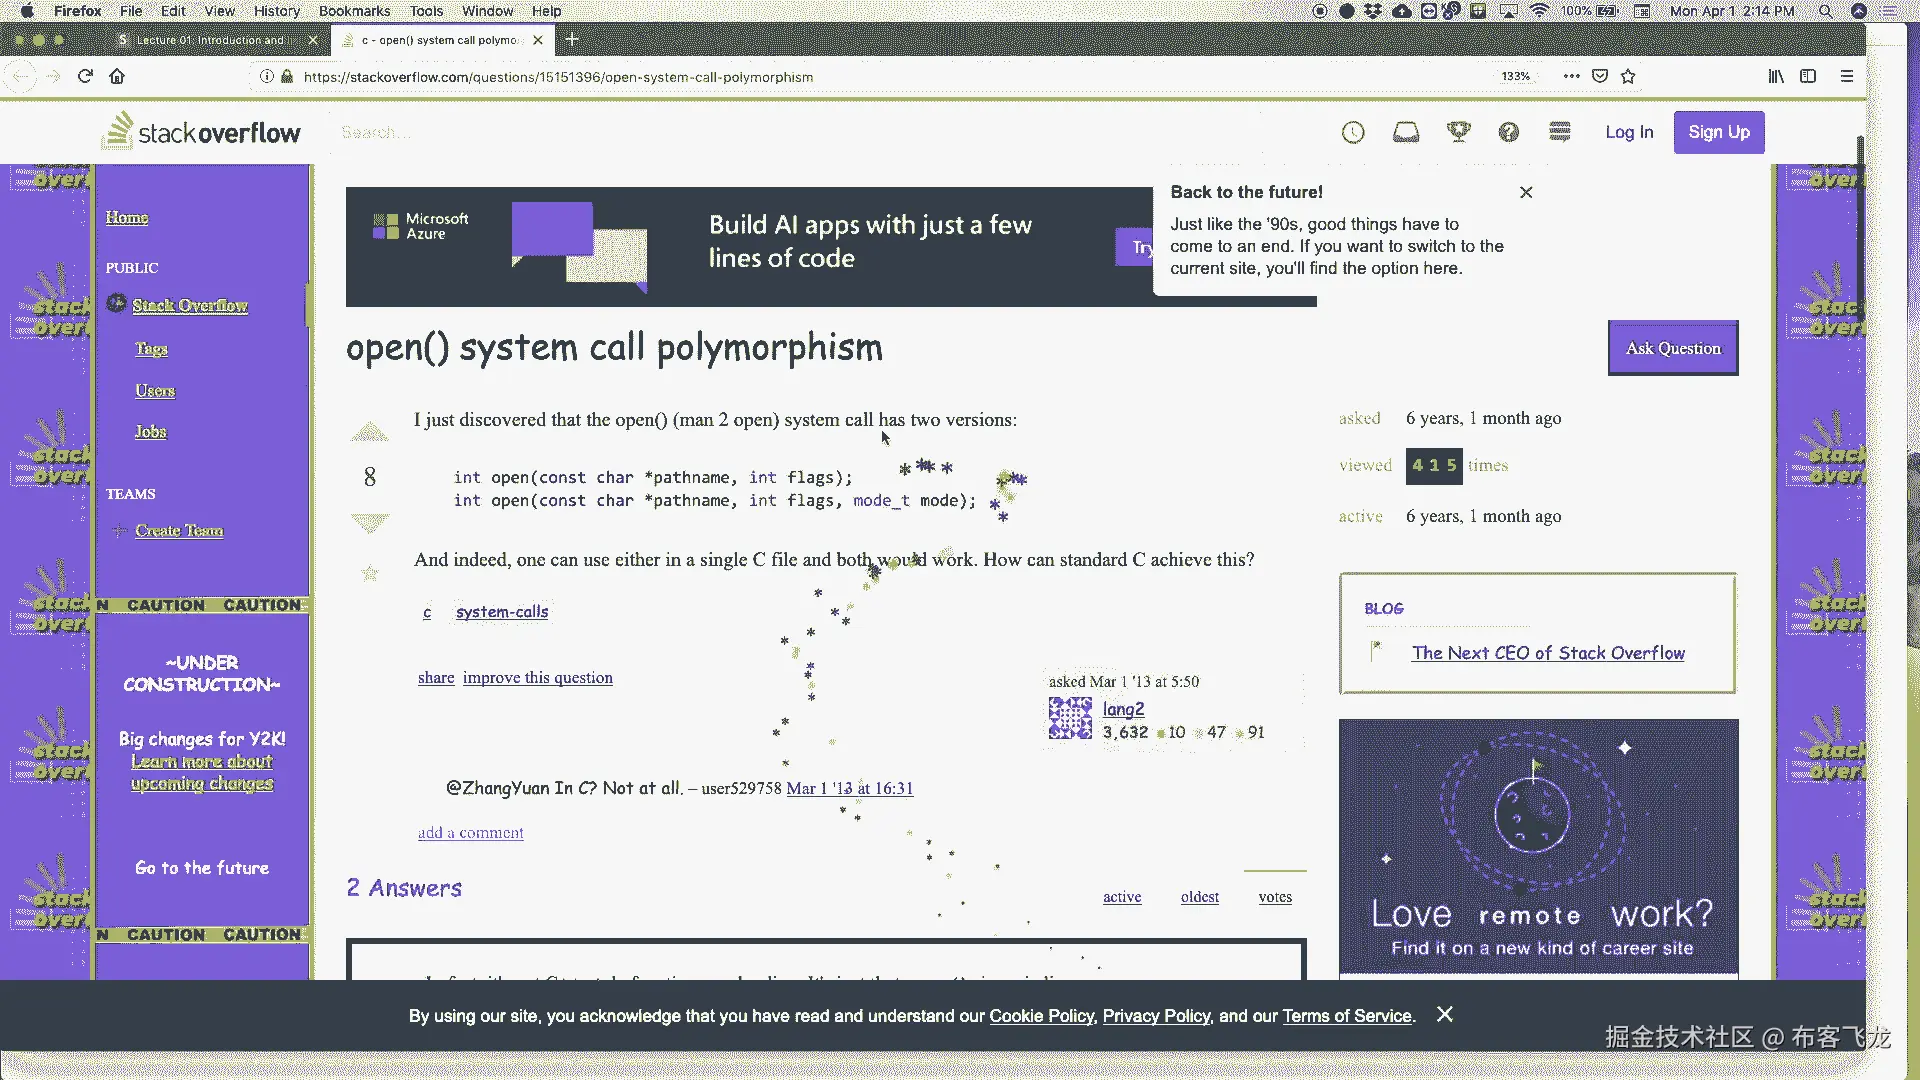Bookmark this page with star icon
1920x1080 pixels.
pos(1628,76)
